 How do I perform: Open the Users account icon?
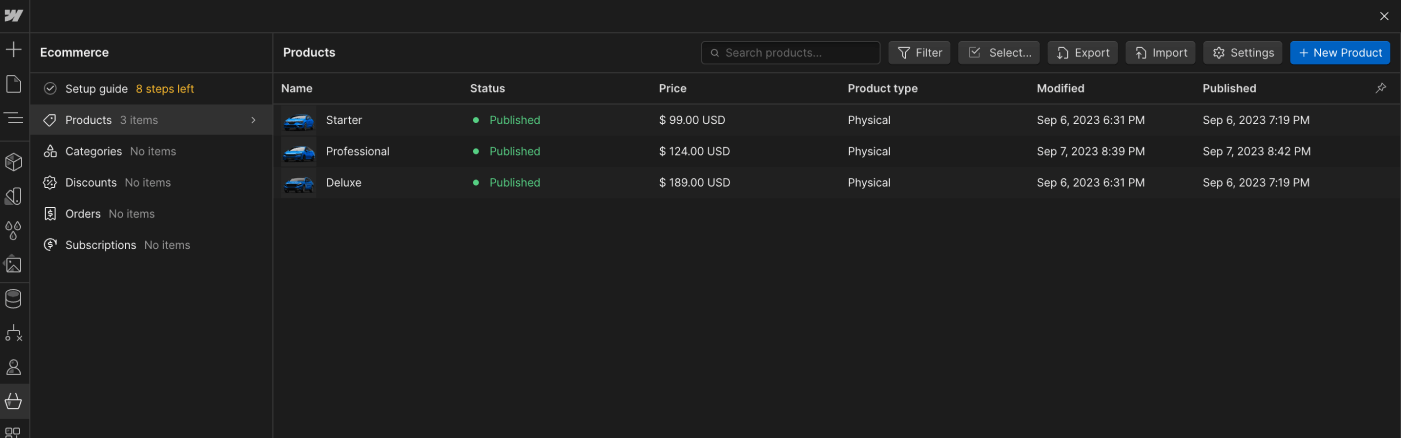[14, 367]
